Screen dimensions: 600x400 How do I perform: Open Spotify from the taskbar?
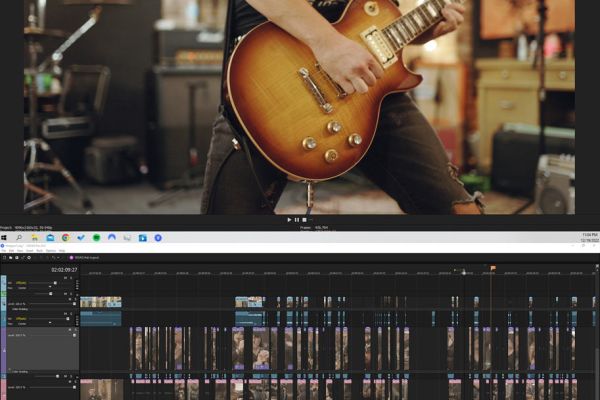[96, 238]
